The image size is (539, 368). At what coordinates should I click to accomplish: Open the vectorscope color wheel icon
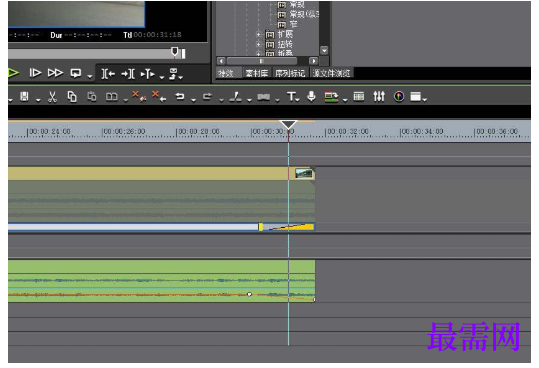pos(399,97)
